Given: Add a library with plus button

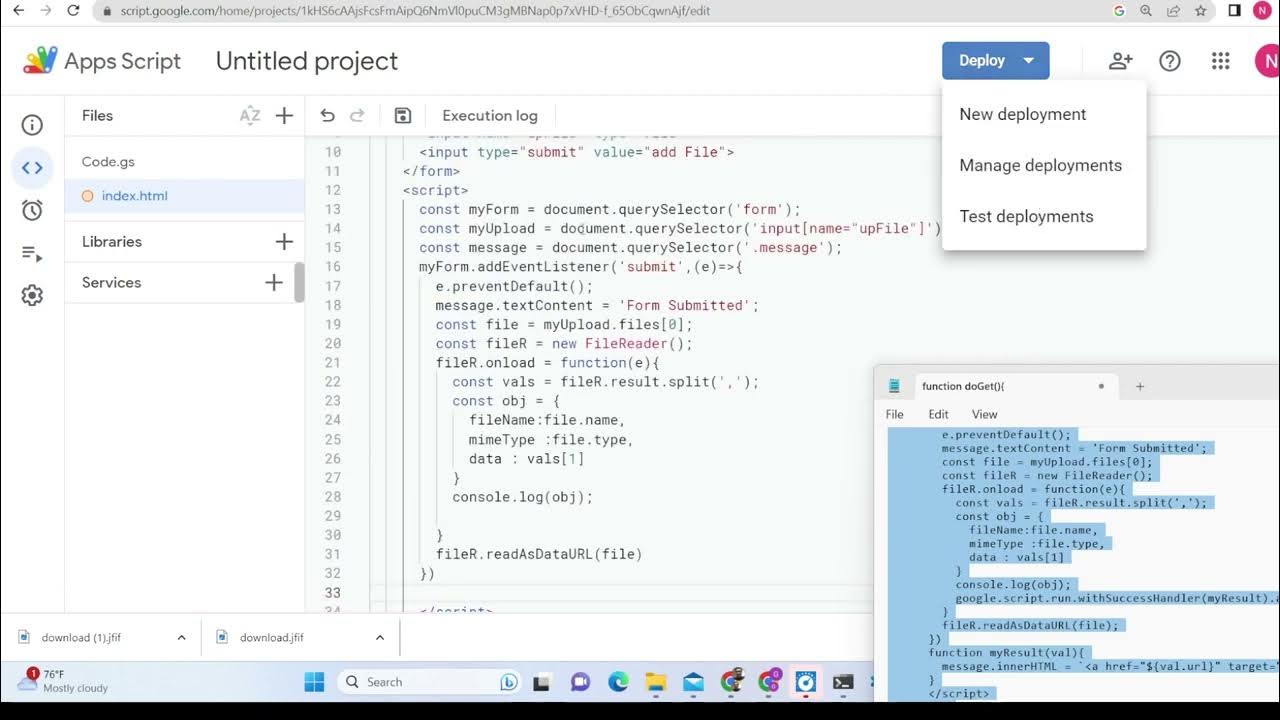Looking at the screenshot, I should click(284, 242).
